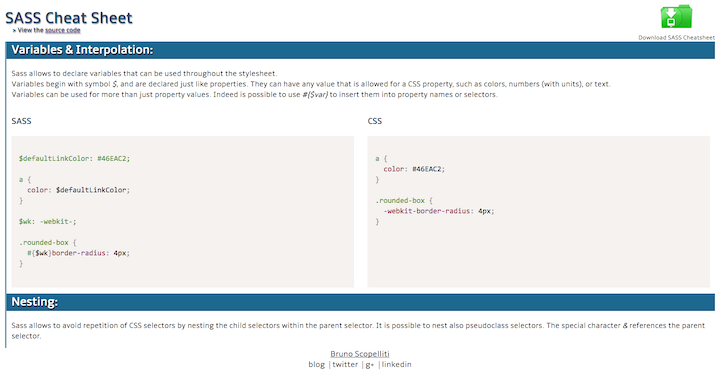Click '.rounded-box {' in SASS code block
720x378 pixels.
point(48,243)
